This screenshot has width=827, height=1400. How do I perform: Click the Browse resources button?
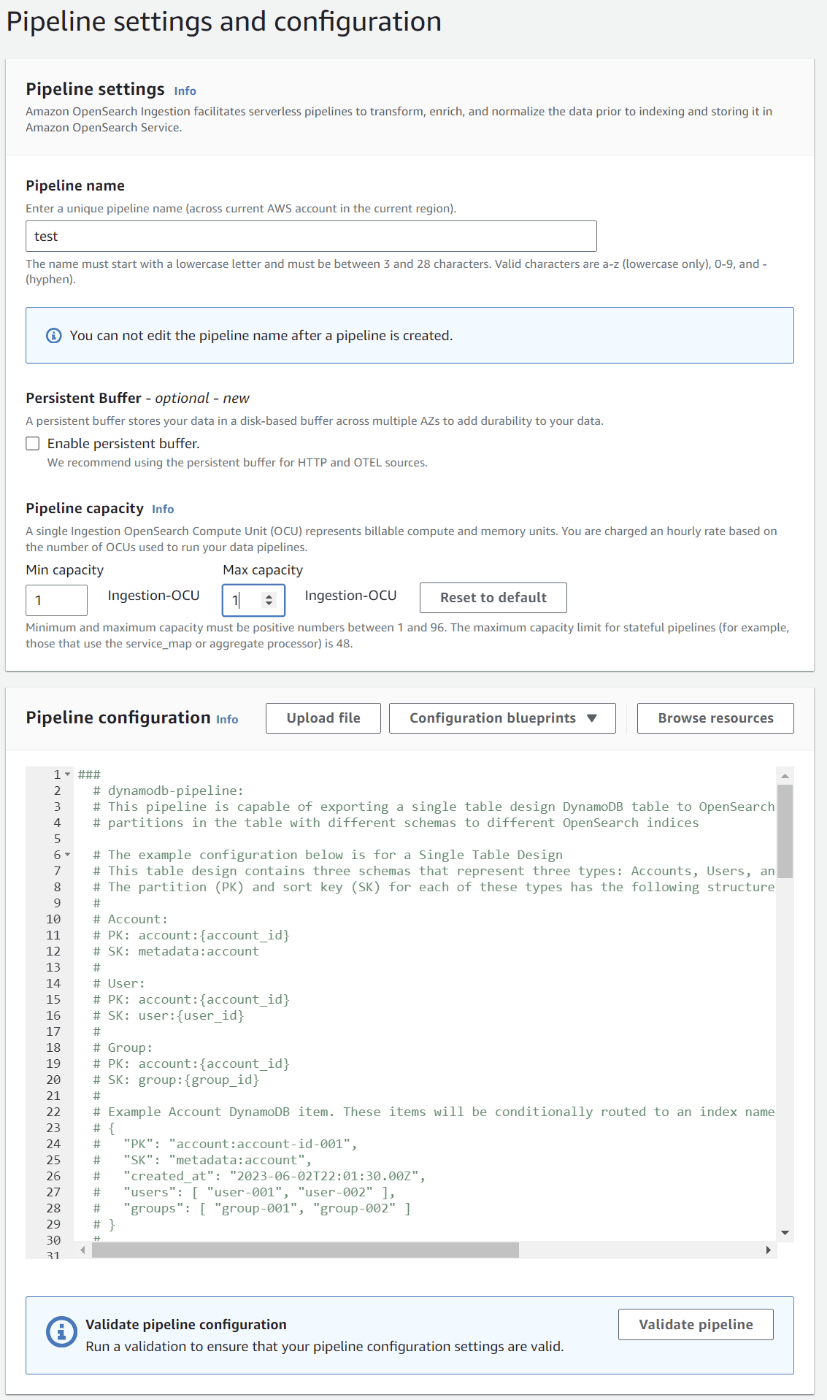coord(715,718)
